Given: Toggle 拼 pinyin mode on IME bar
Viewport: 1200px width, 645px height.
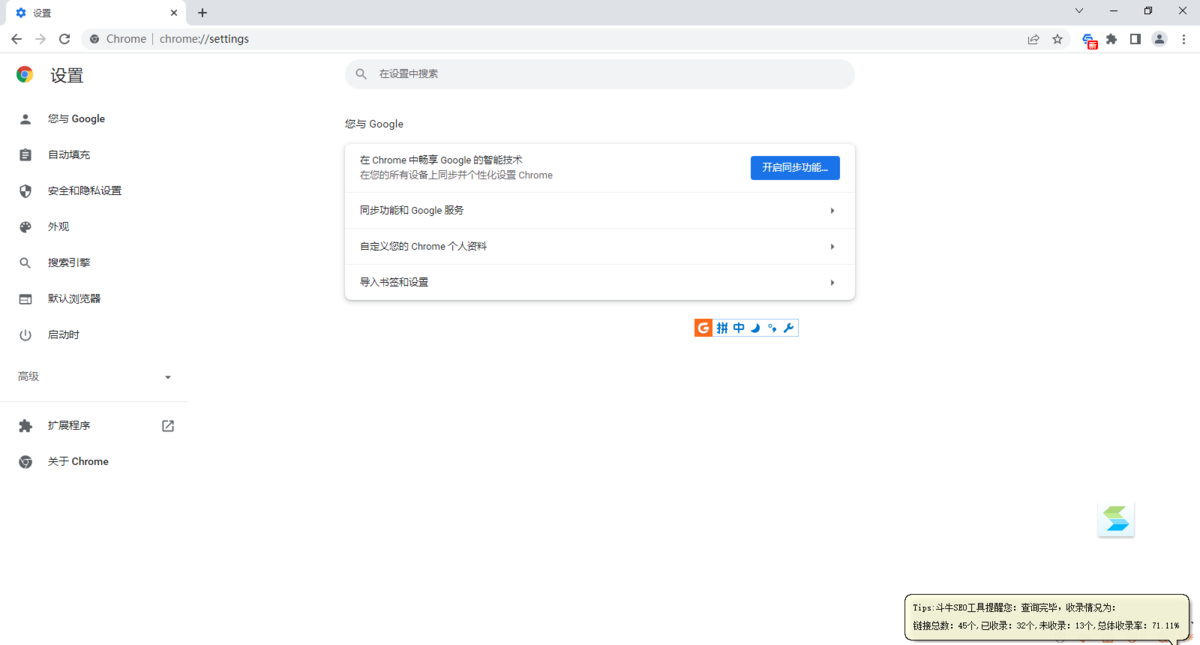Looking at the screenshot, I should click(721, 327).
